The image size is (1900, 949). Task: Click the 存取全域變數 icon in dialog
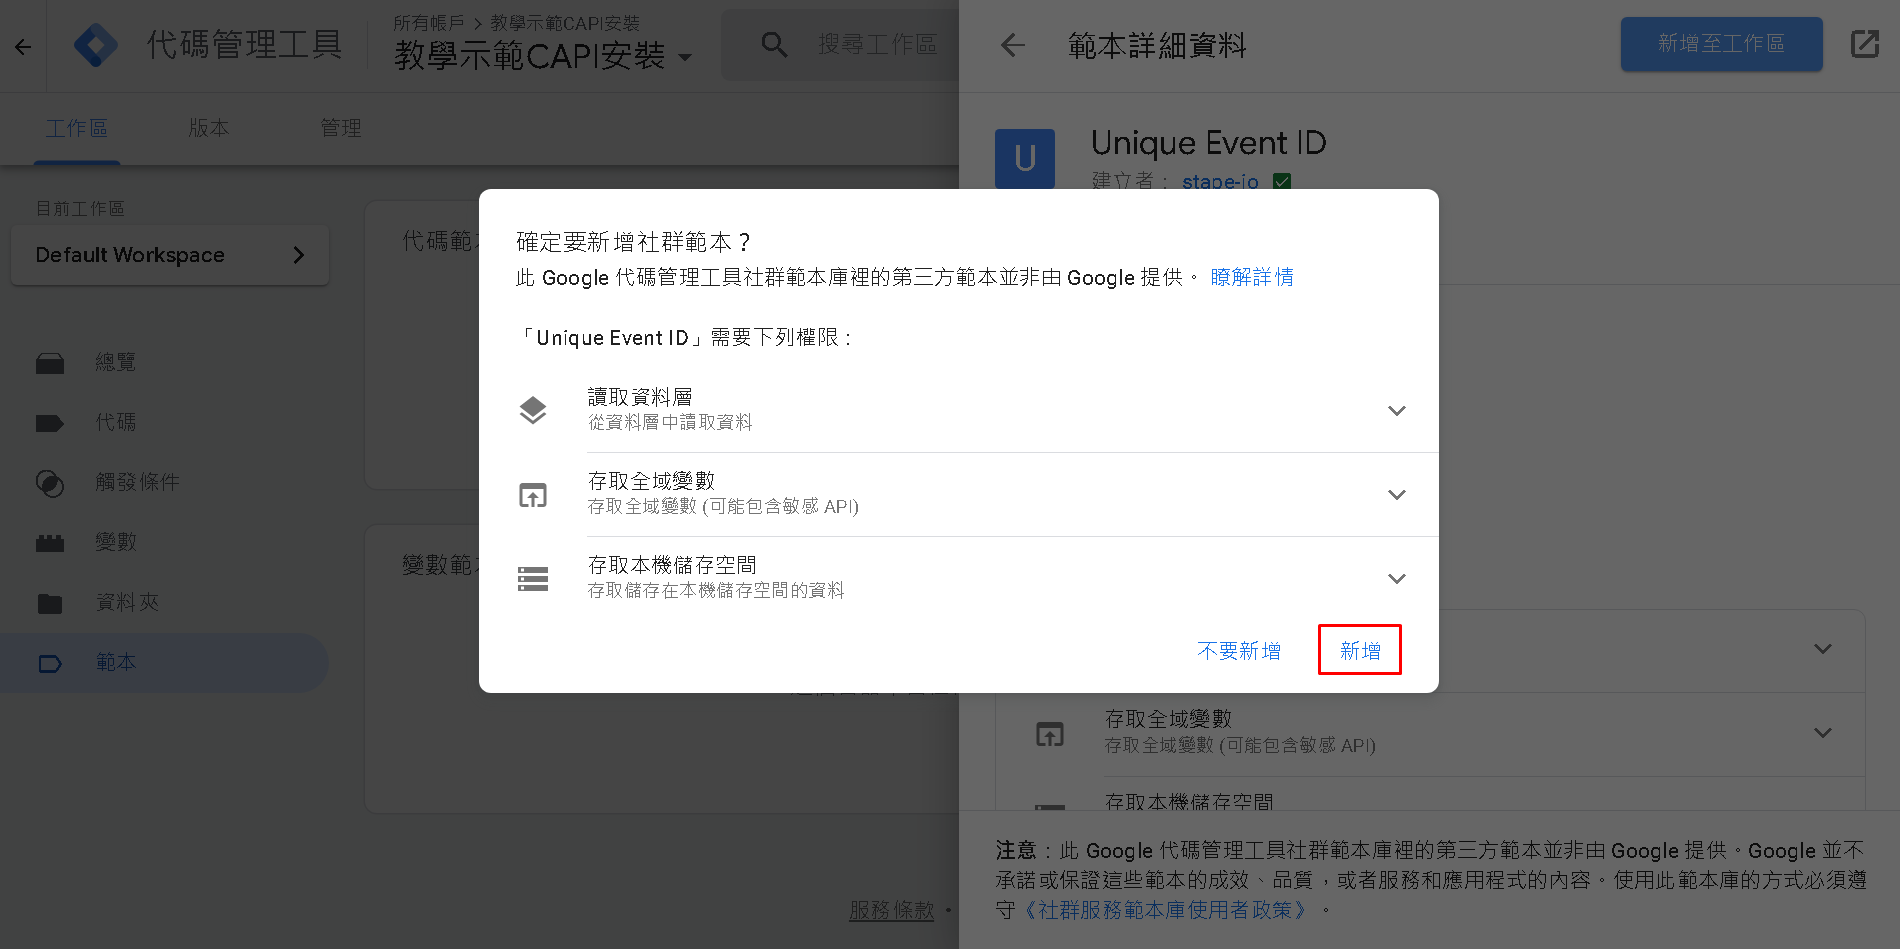(533, 494)
